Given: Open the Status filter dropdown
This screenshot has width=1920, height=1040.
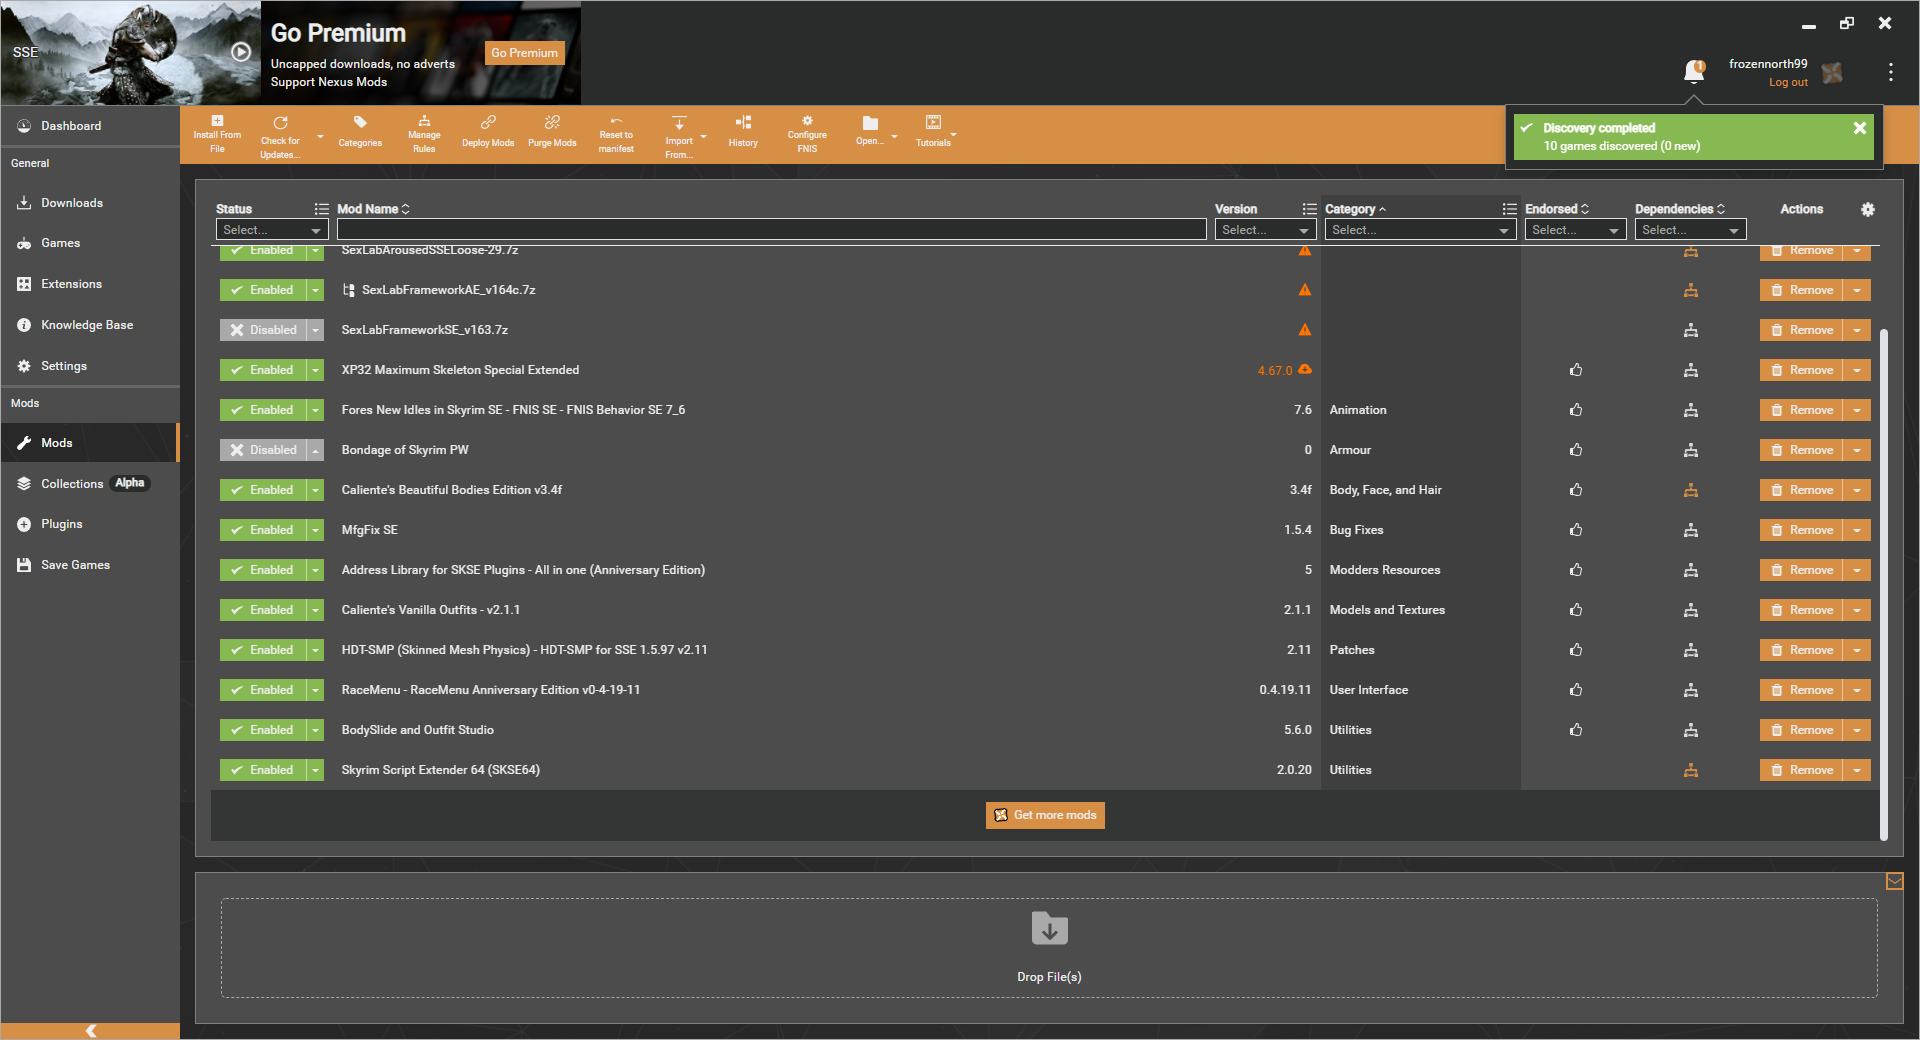Looking at the screenshot, I should [272, 229].
